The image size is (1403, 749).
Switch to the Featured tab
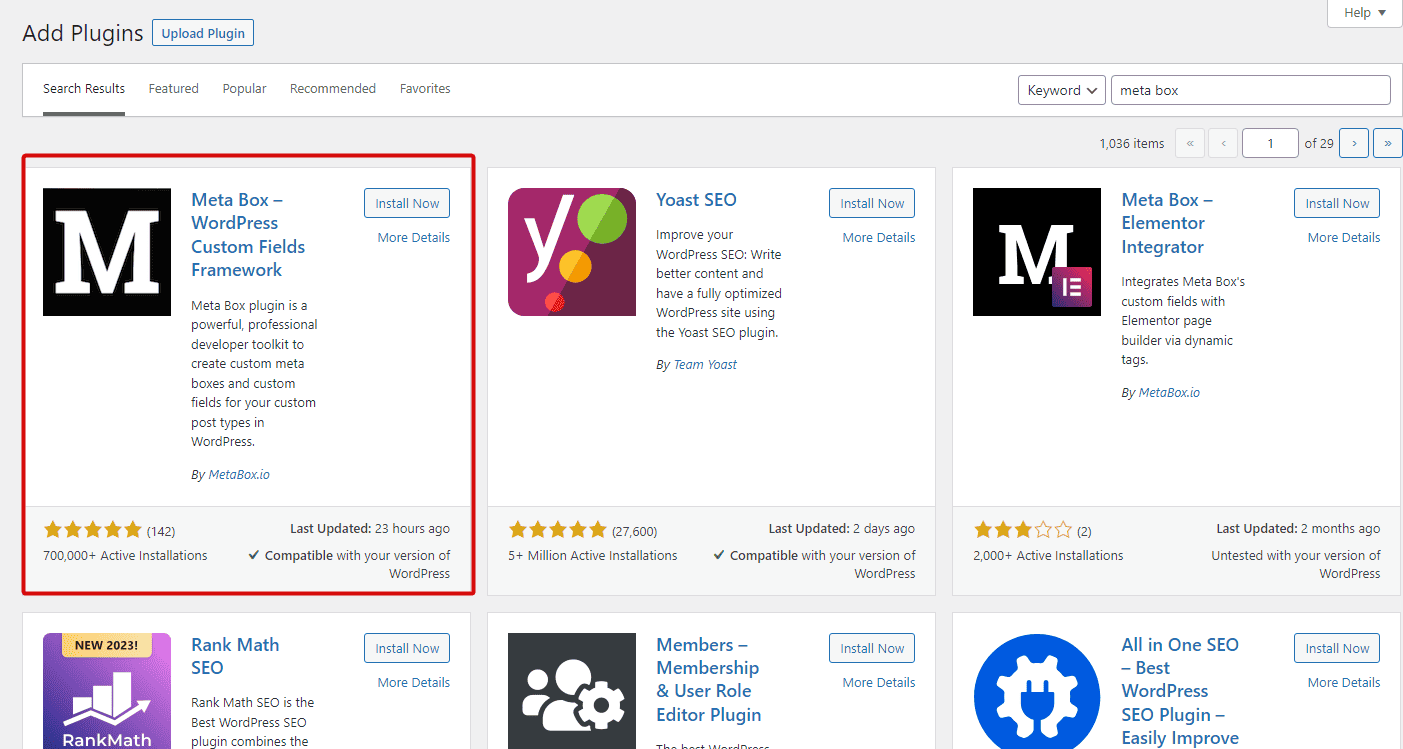point(174,89)
